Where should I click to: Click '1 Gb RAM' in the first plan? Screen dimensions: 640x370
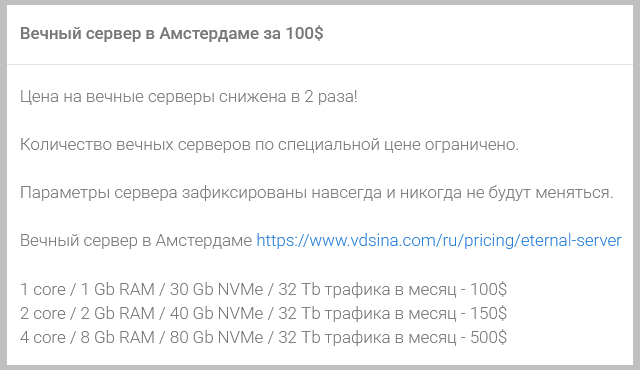tap(118, 290)
